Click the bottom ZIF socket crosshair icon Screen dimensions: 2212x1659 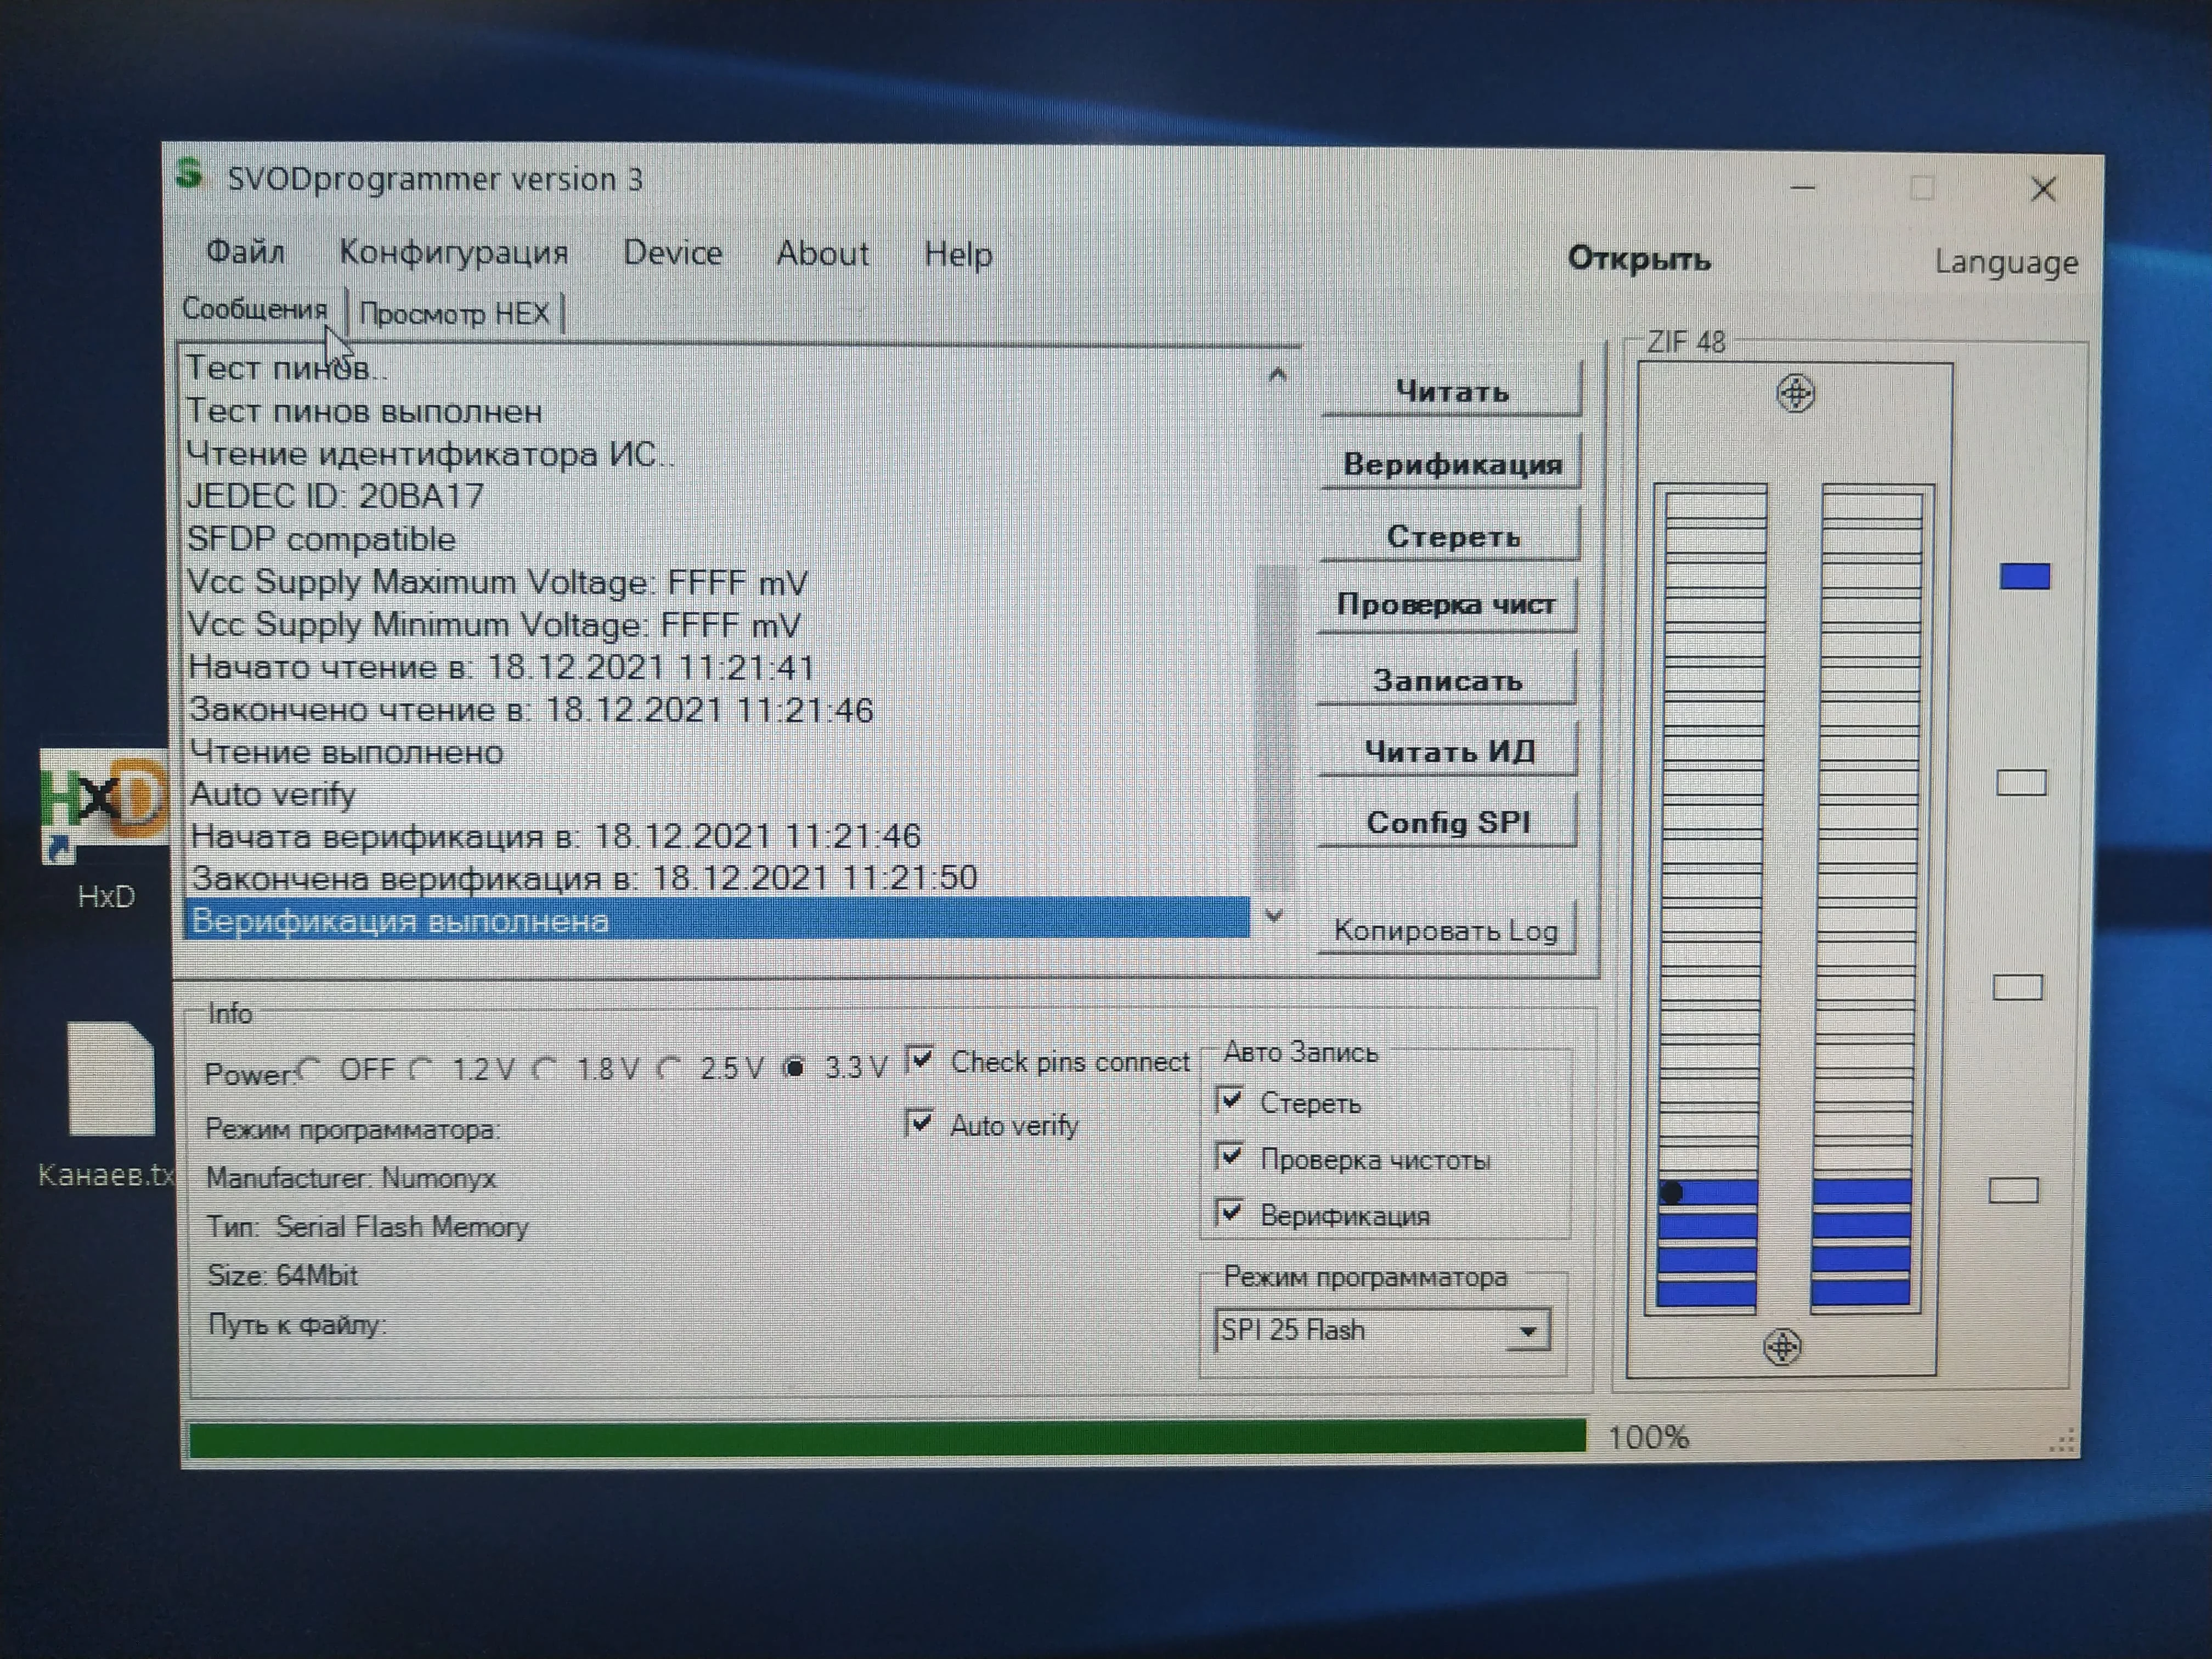pyautogui.click(x=1782, y=1347)
